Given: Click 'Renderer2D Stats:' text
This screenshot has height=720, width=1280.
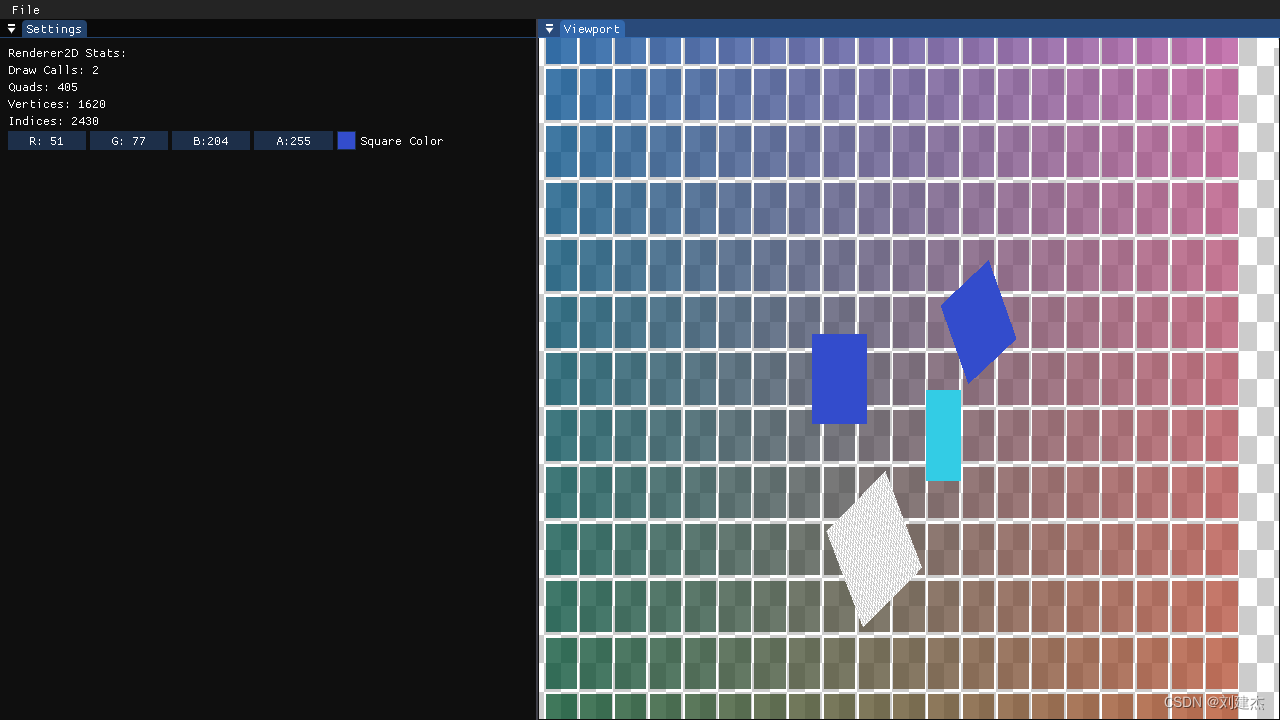Looking at the screenshot, I should pos(67,53).
